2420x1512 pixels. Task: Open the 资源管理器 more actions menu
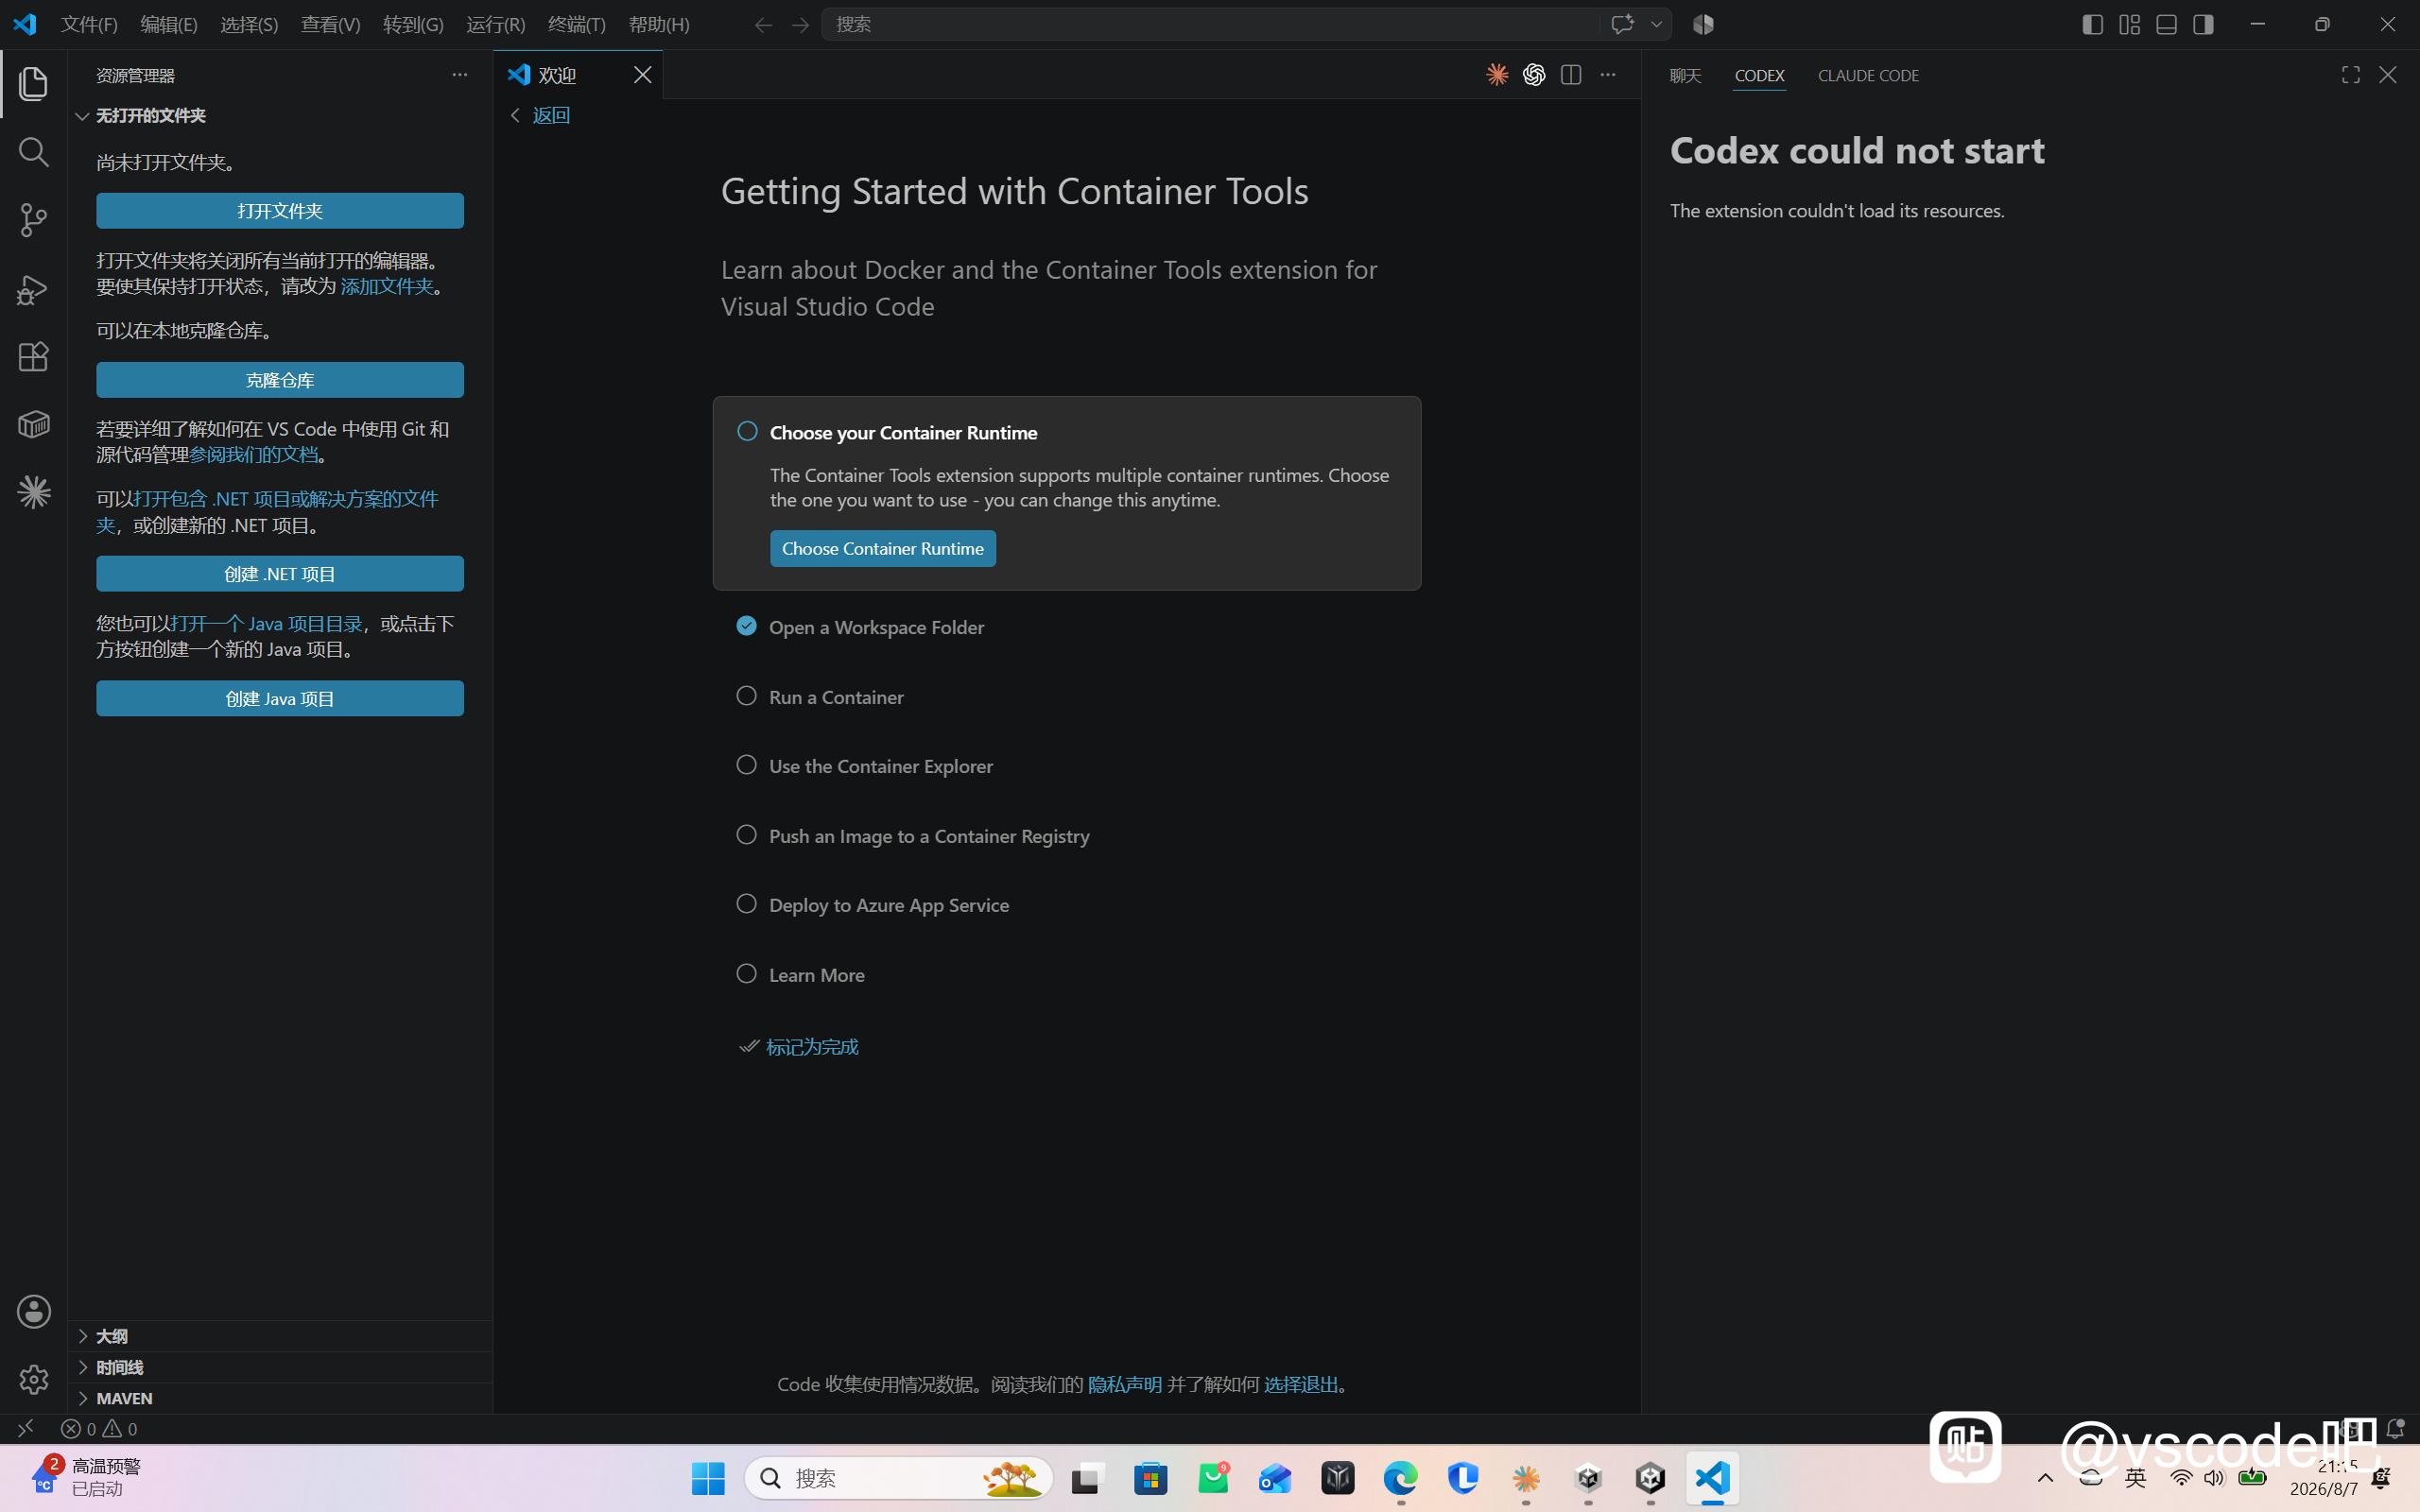click(460, 75)
